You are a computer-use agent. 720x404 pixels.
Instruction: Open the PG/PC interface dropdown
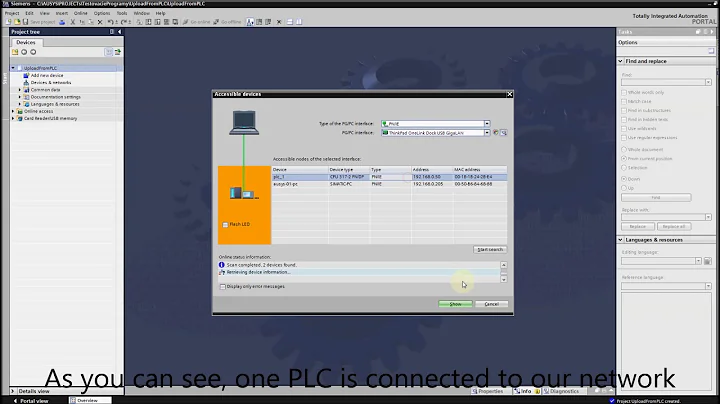point(487,133)
